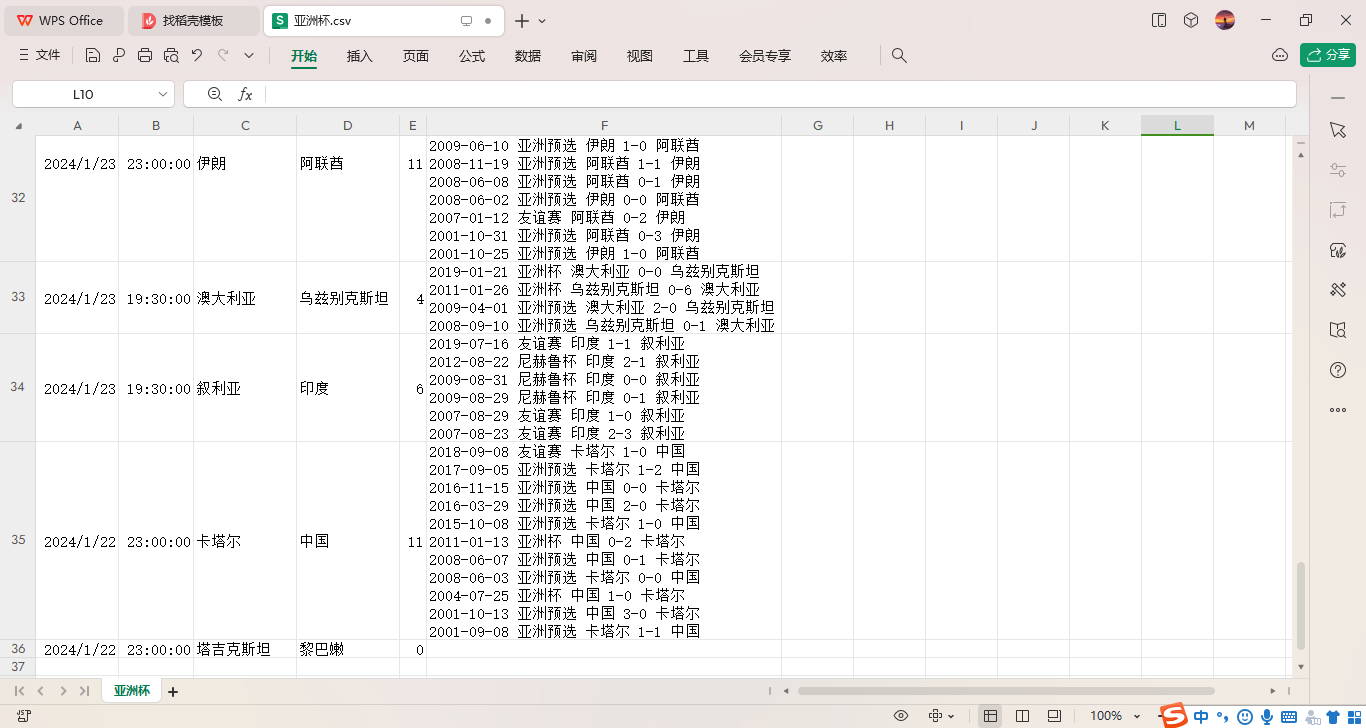The height and width of the screenshot is (728, 1366).
Task: Click the print icon in quick toolbar
Action: (x=145, y=56)
